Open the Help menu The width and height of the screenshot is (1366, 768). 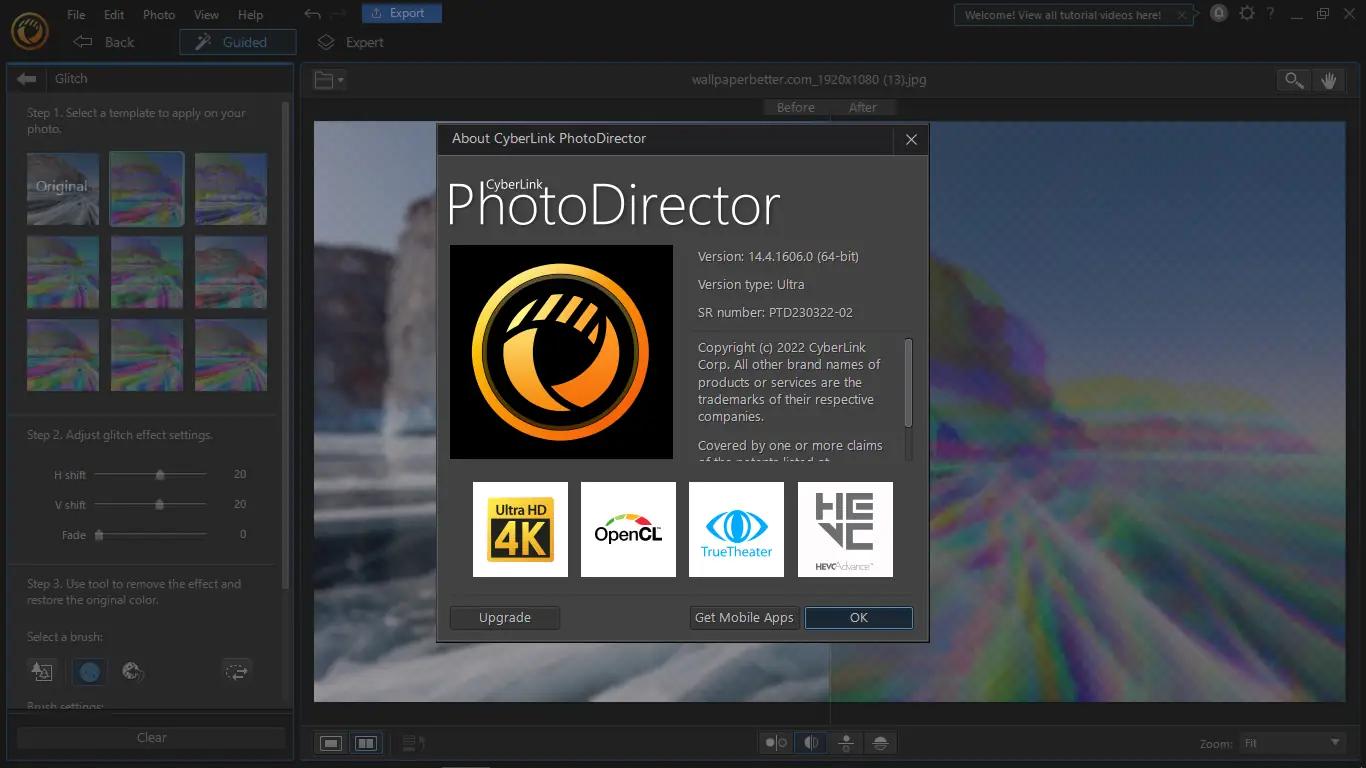coord(250,15)
